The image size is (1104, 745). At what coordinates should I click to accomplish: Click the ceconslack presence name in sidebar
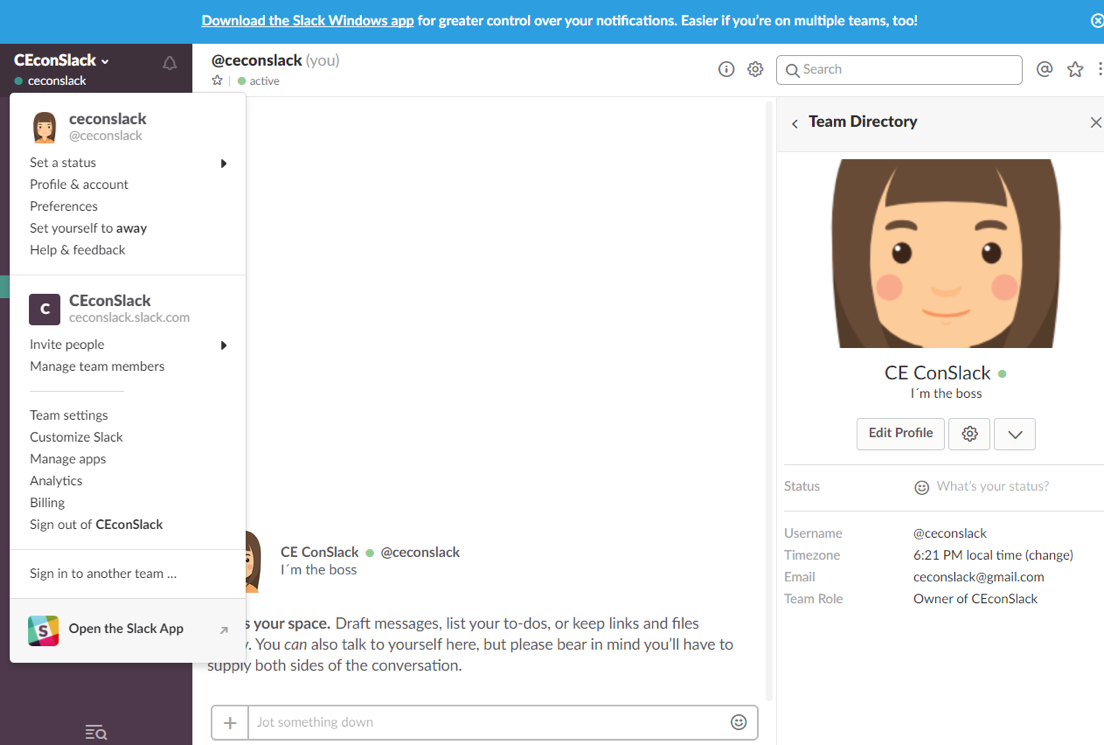pos(57,81)
